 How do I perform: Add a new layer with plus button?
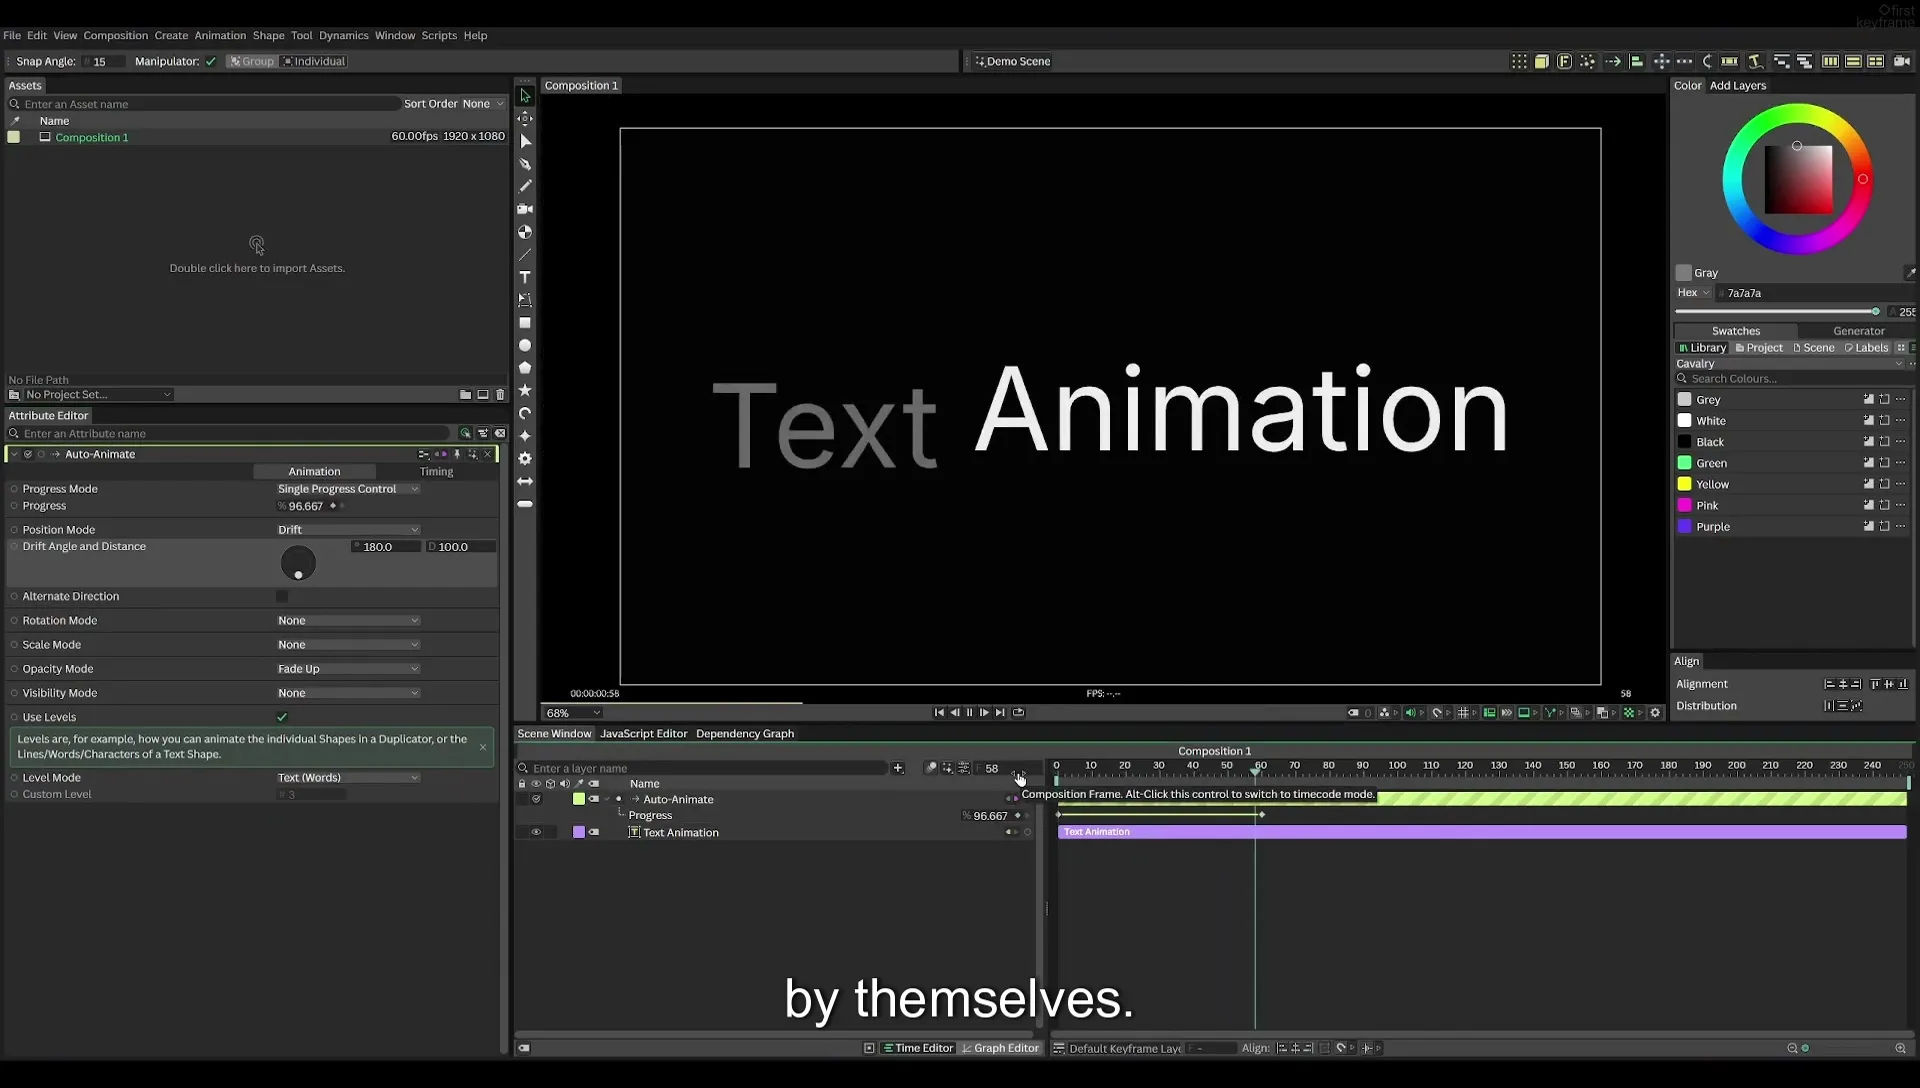(898, 768)
